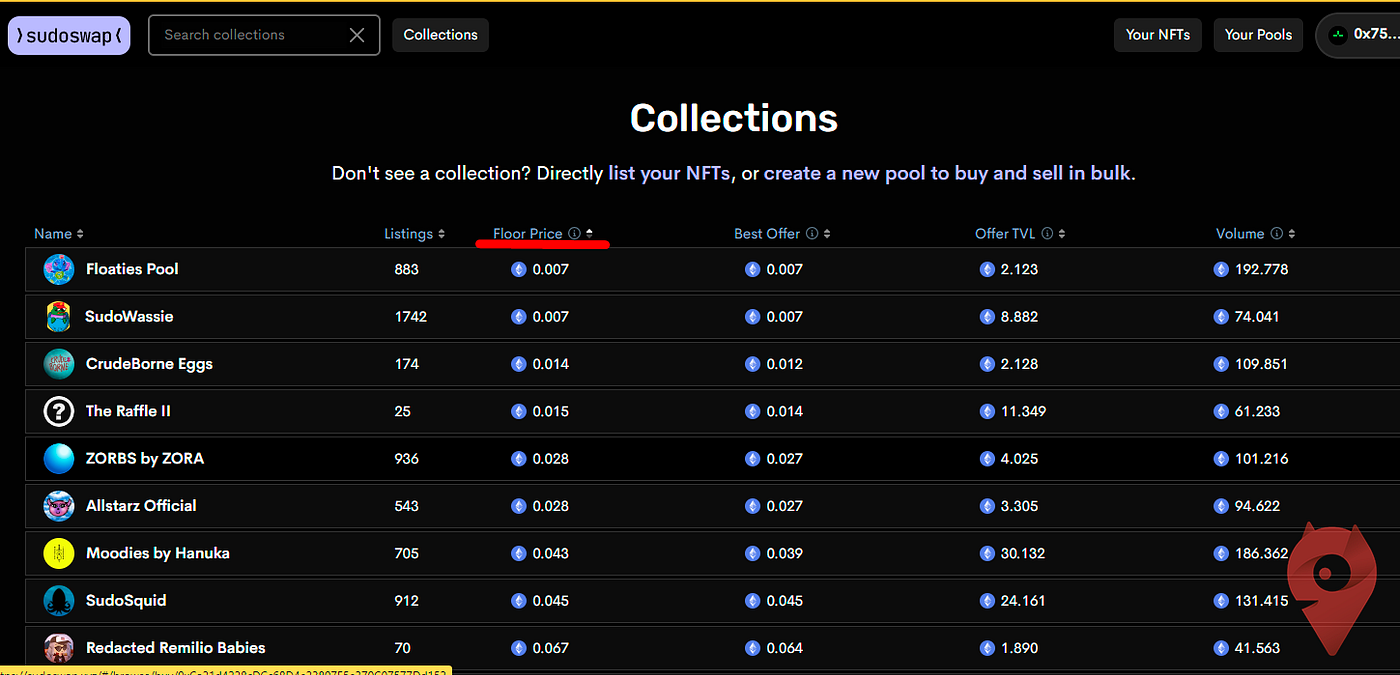Click the 101.216 volume for ZORBS
1400x675 pixels.
[x=1262, y=459]
